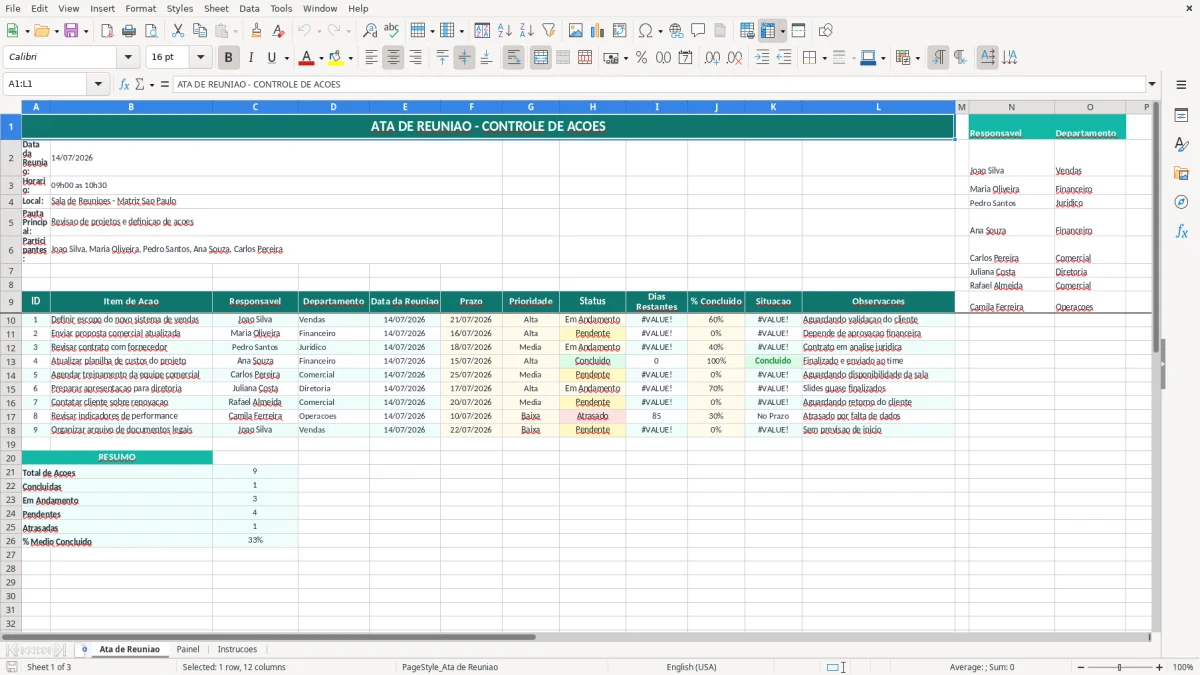Viewport: 1200px width, 675px height.
Task: Copy selection to clipboard
Action: click(x=199, y=31)
